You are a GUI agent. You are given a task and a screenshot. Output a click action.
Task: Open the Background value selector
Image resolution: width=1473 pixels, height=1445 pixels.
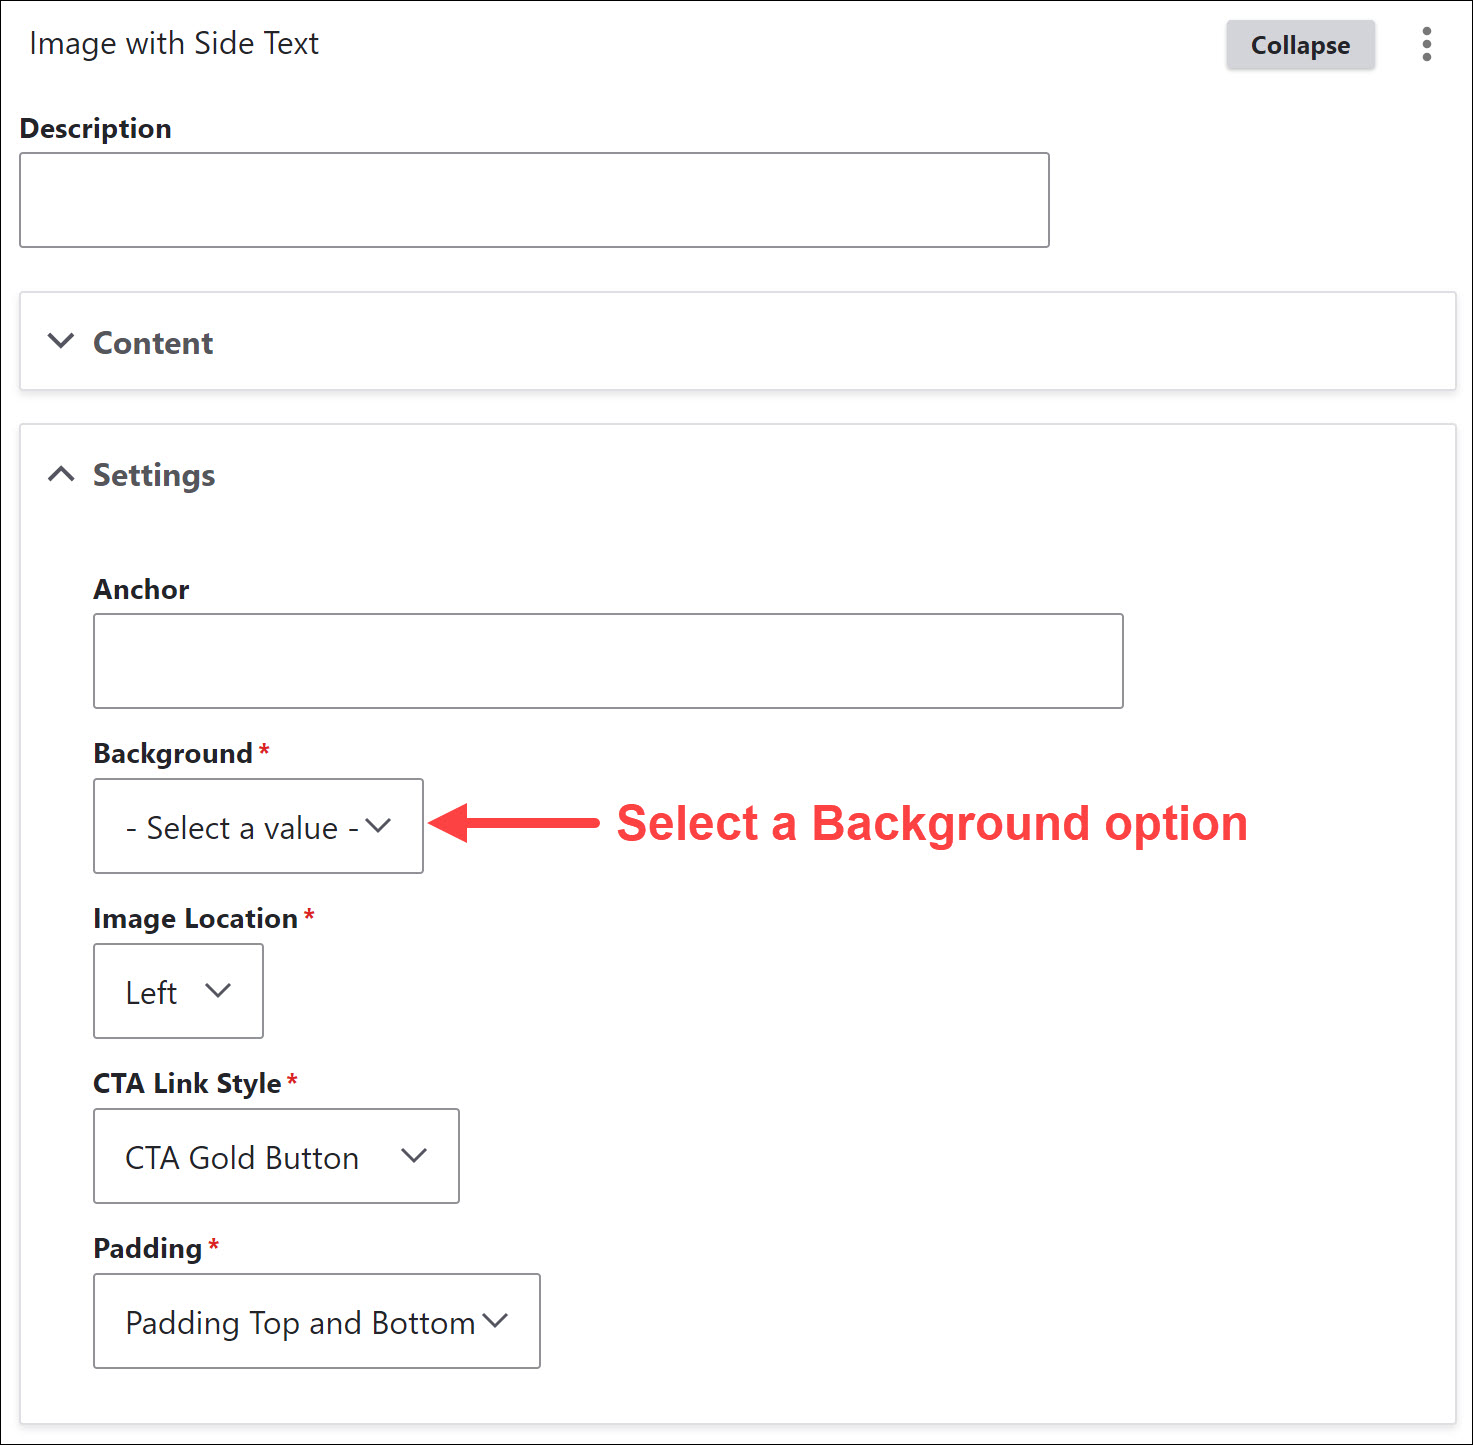coord(257,826)
